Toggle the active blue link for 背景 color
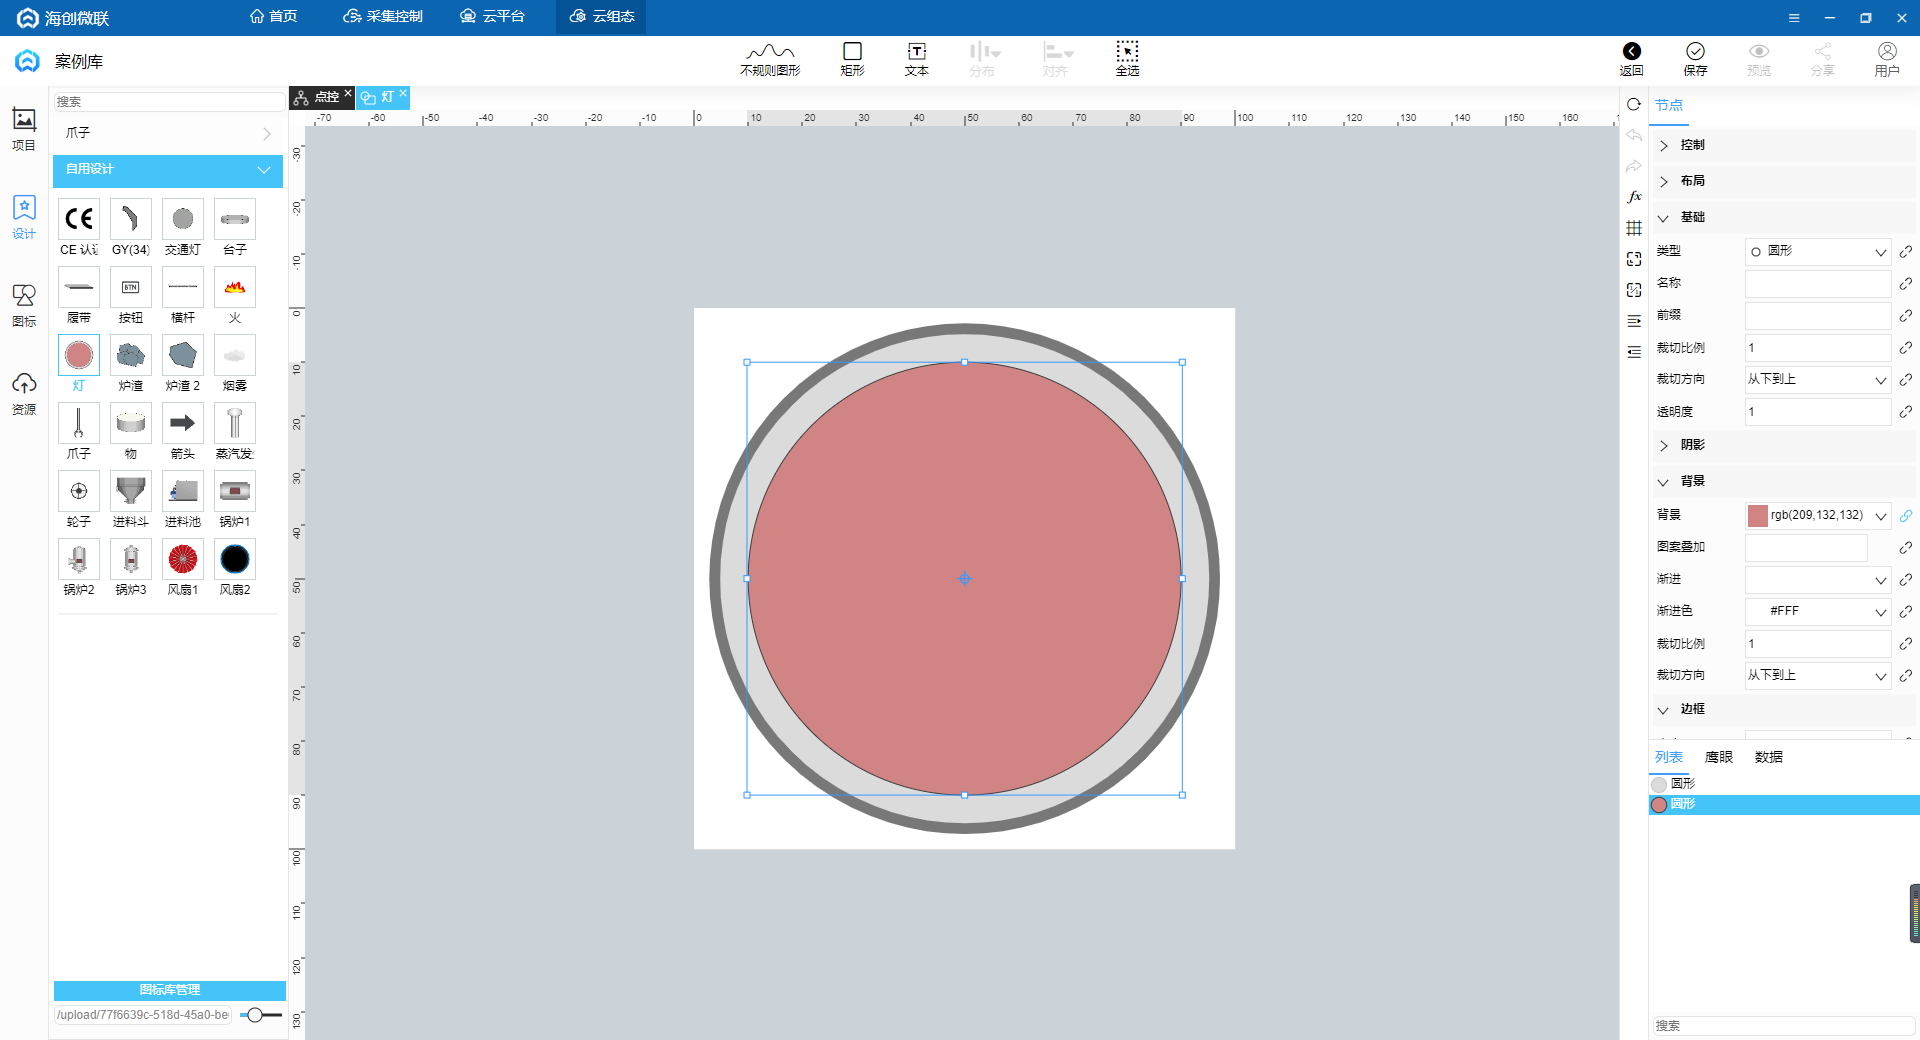Viewport: 1920px width, 1040px height. click(x=1906, y=516)
